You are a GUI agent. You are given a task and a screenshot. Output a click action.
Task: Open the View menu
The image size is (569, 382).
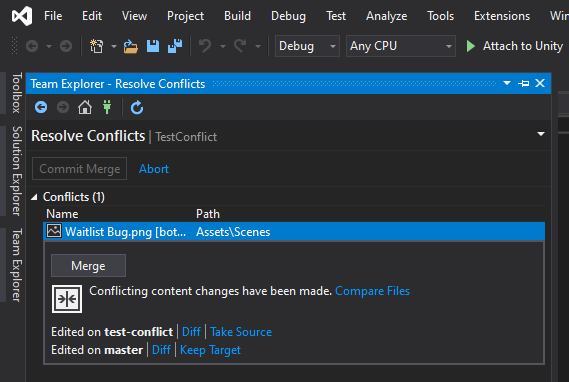click(x=134, y=16)
